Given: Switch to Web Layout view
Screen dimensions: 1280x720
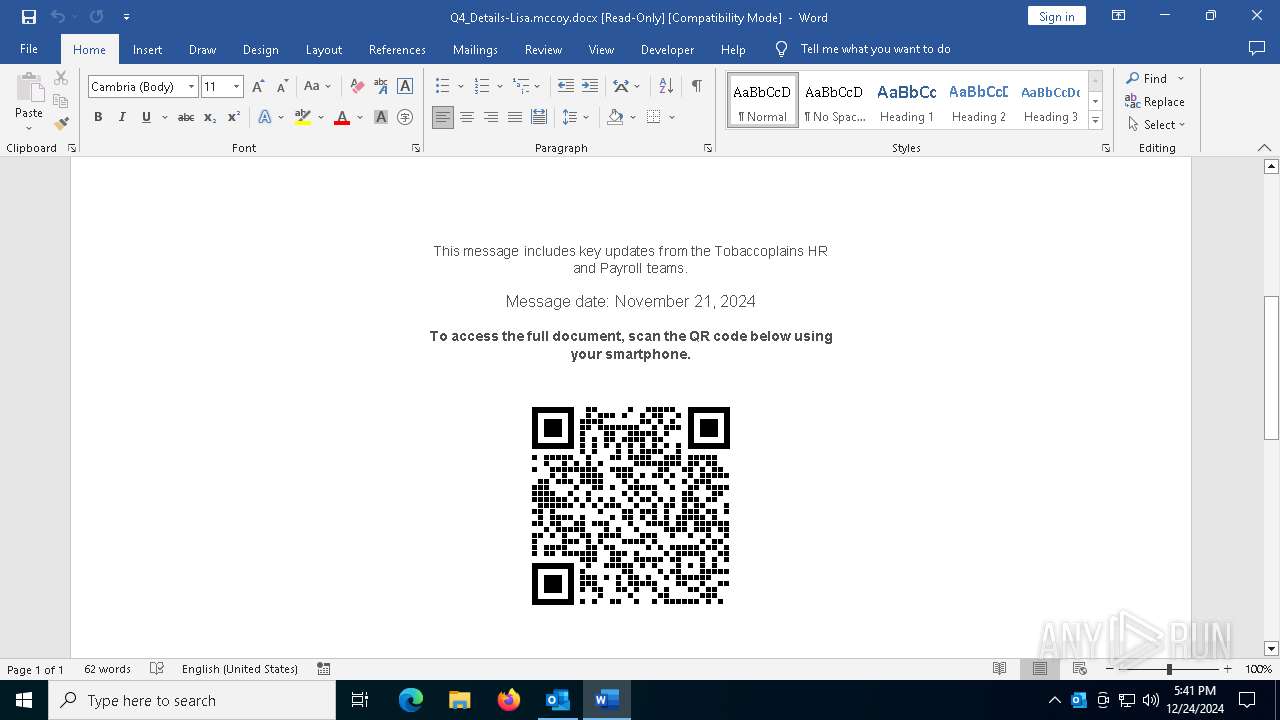Looking at the screenshot, I should pyautogui.click(x=1079, y=669).
